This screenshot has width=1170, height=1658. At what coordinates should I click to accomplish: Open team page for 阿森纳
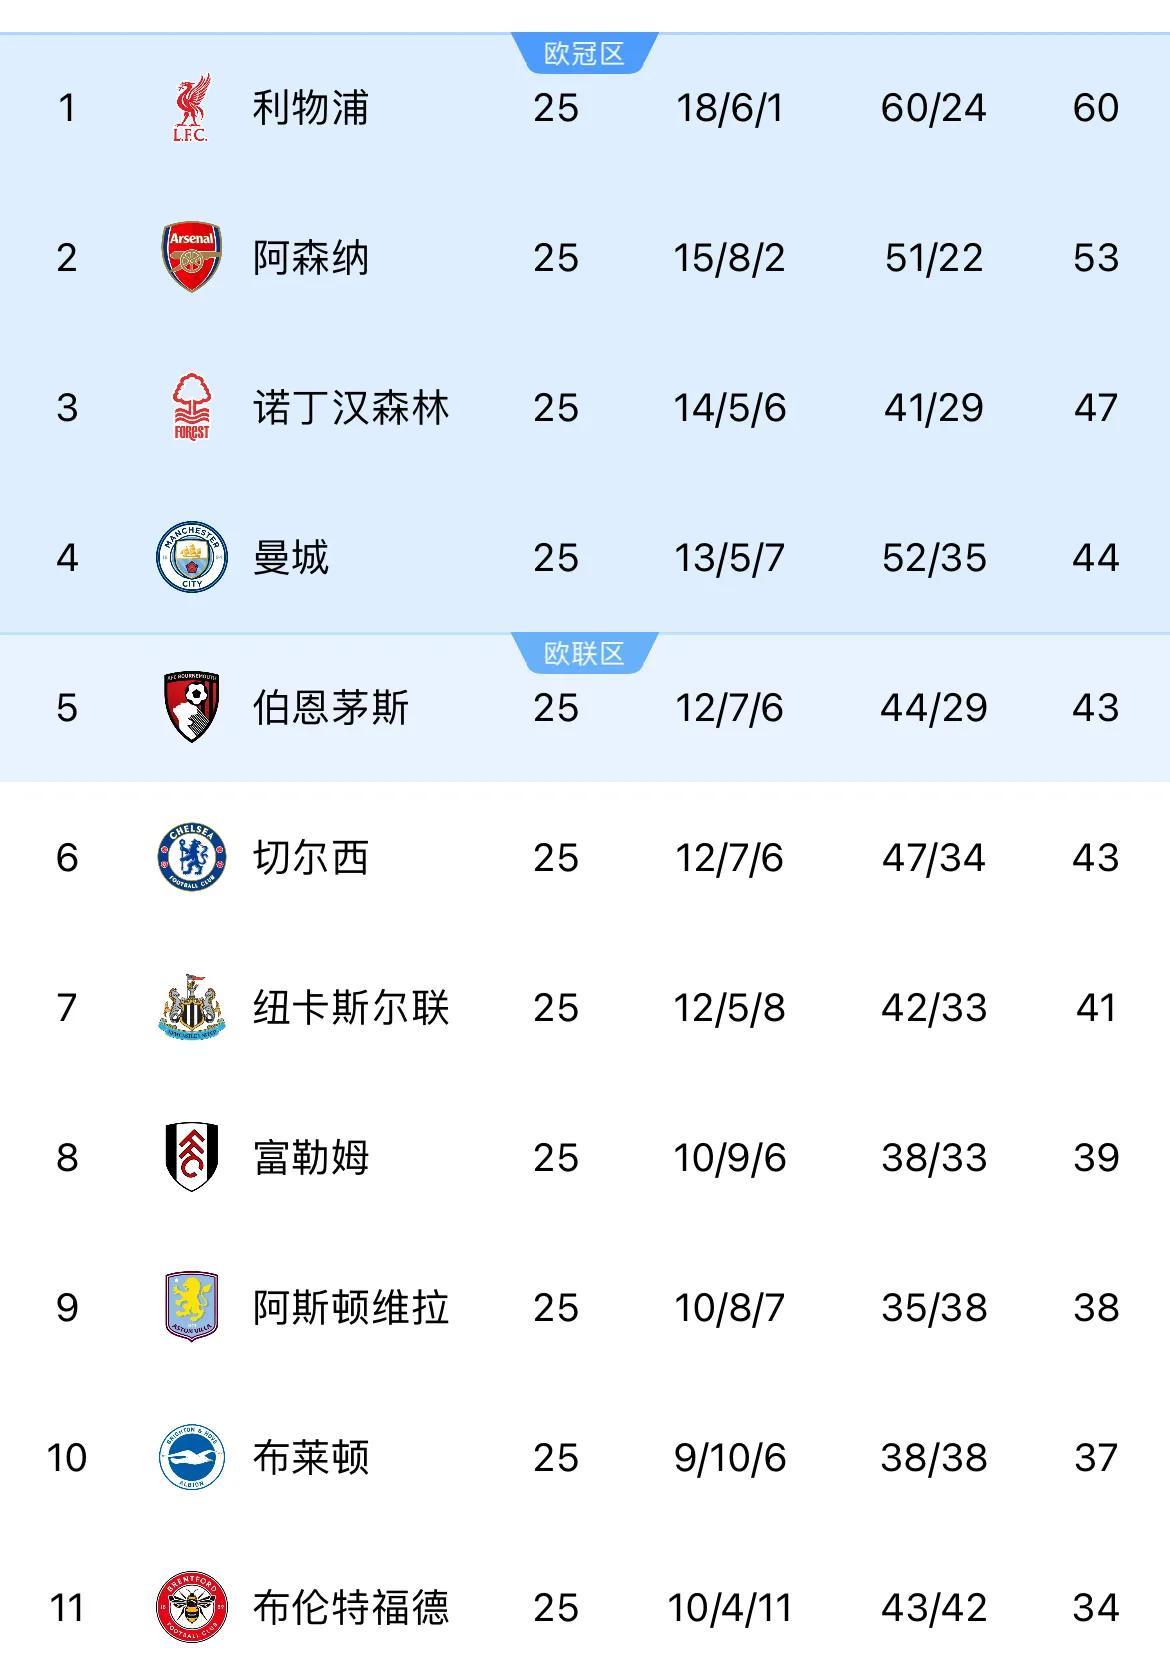(310, 258)
